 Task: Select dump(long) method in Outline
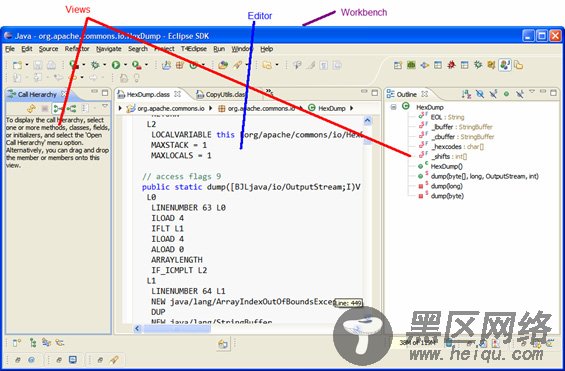point(446,186)
